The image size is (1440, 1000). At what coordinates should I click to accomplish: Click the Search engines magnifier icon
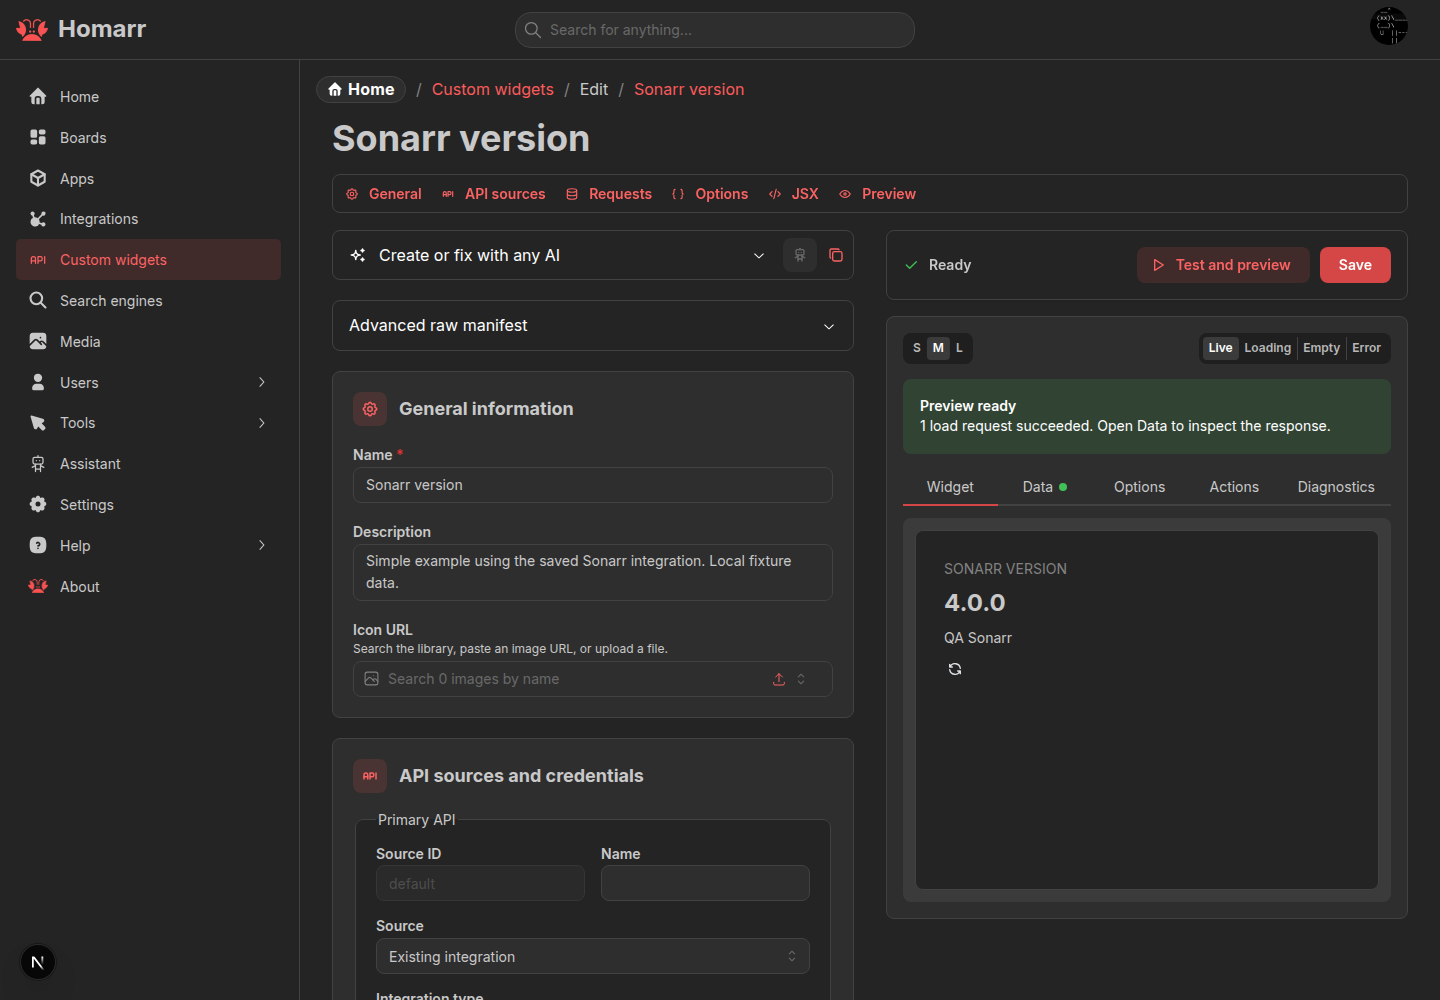click(38, 300)
